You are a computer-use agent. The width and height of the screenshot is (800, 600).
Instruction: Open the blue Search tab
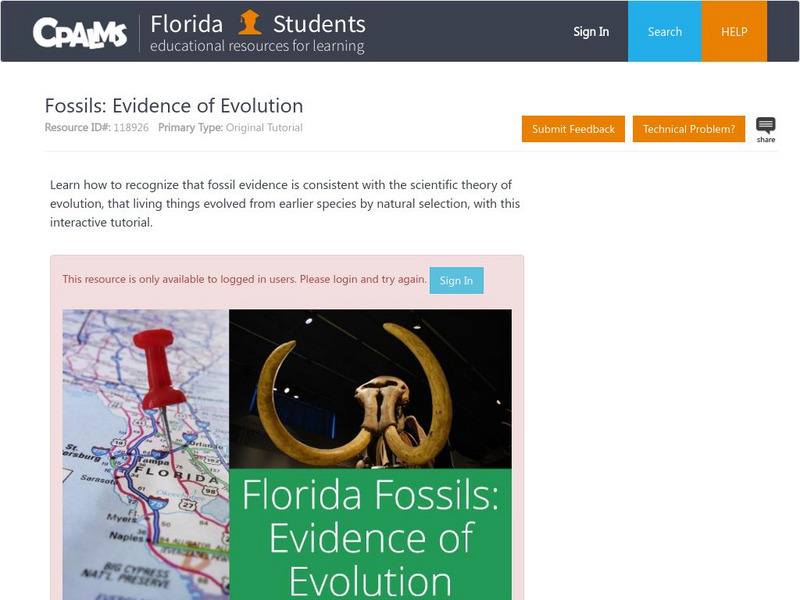click(x=664, y=31)
